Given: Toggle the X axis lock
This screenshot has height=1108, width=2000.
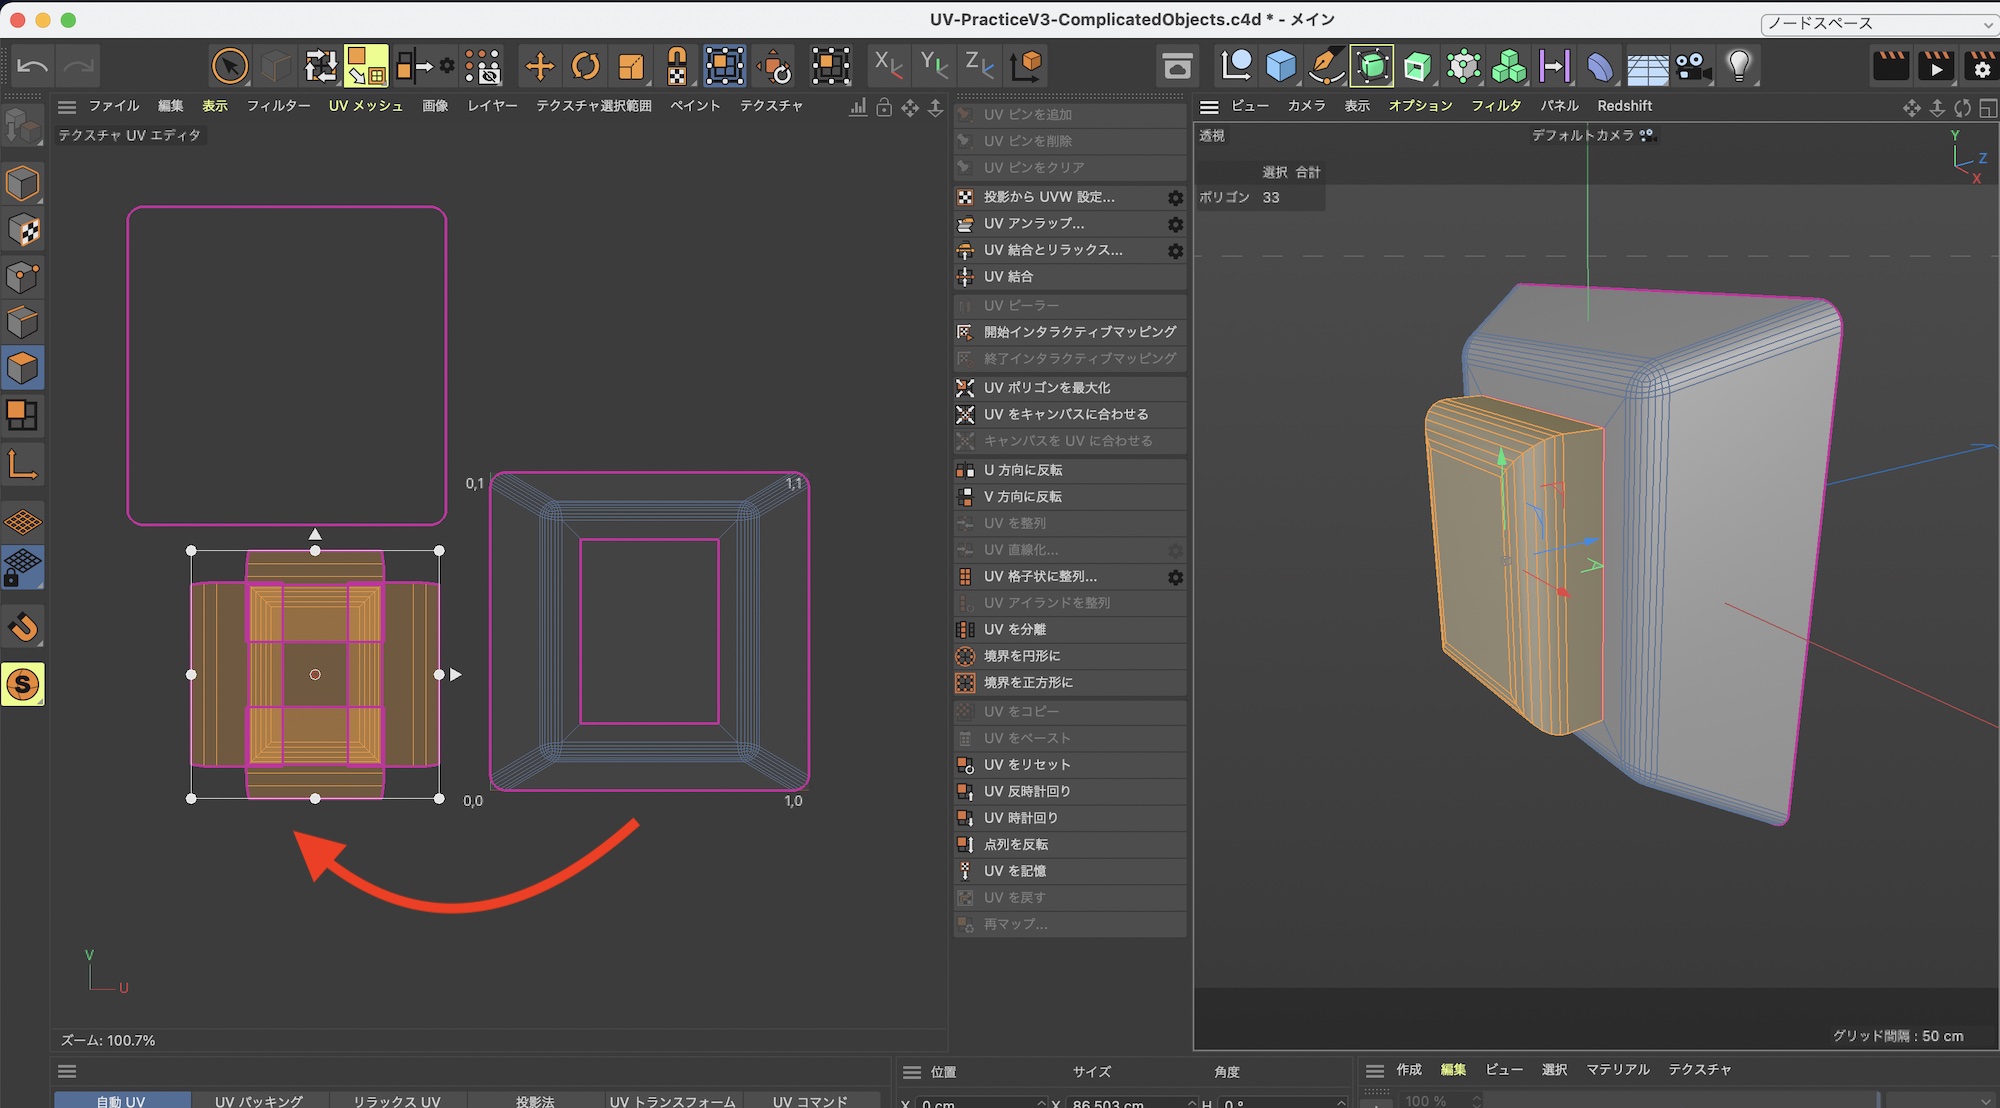Looking at the screenshot, I should point(887,66).
